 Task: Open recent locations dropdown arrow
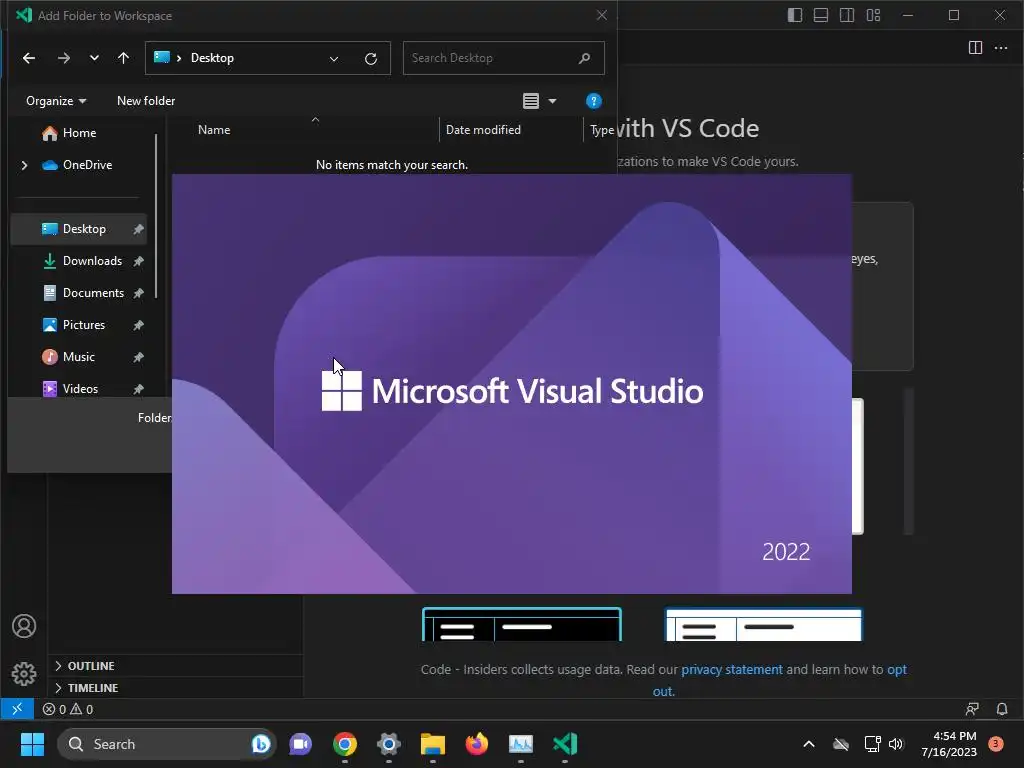coord(94,58)
